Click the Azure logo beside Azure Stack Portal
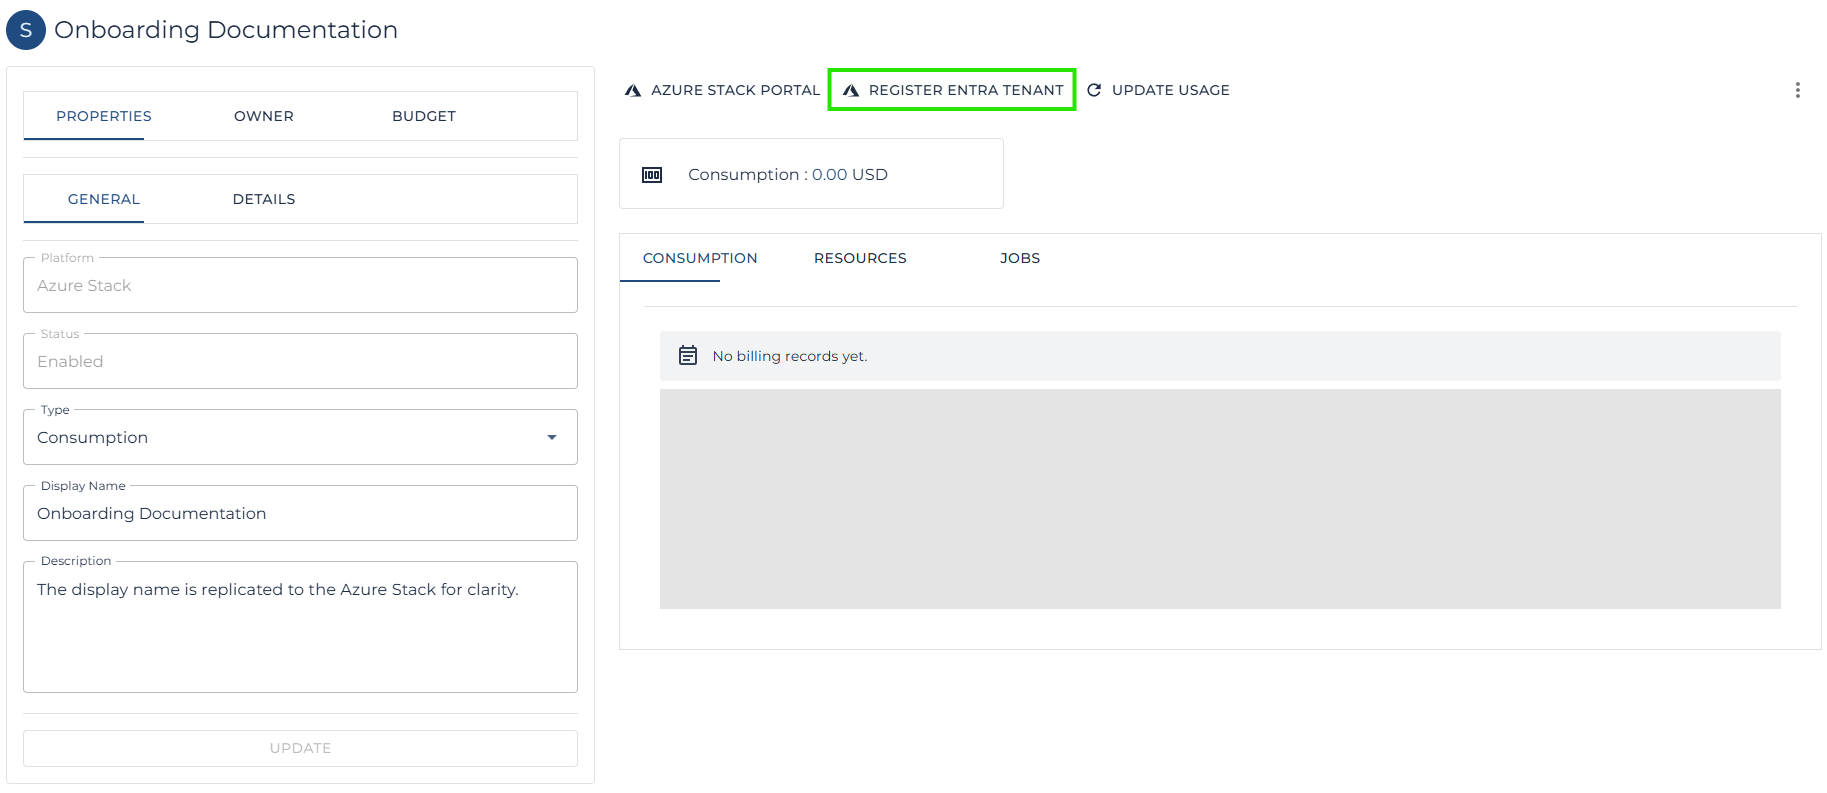1827x793 pixels. pos(632,90)
